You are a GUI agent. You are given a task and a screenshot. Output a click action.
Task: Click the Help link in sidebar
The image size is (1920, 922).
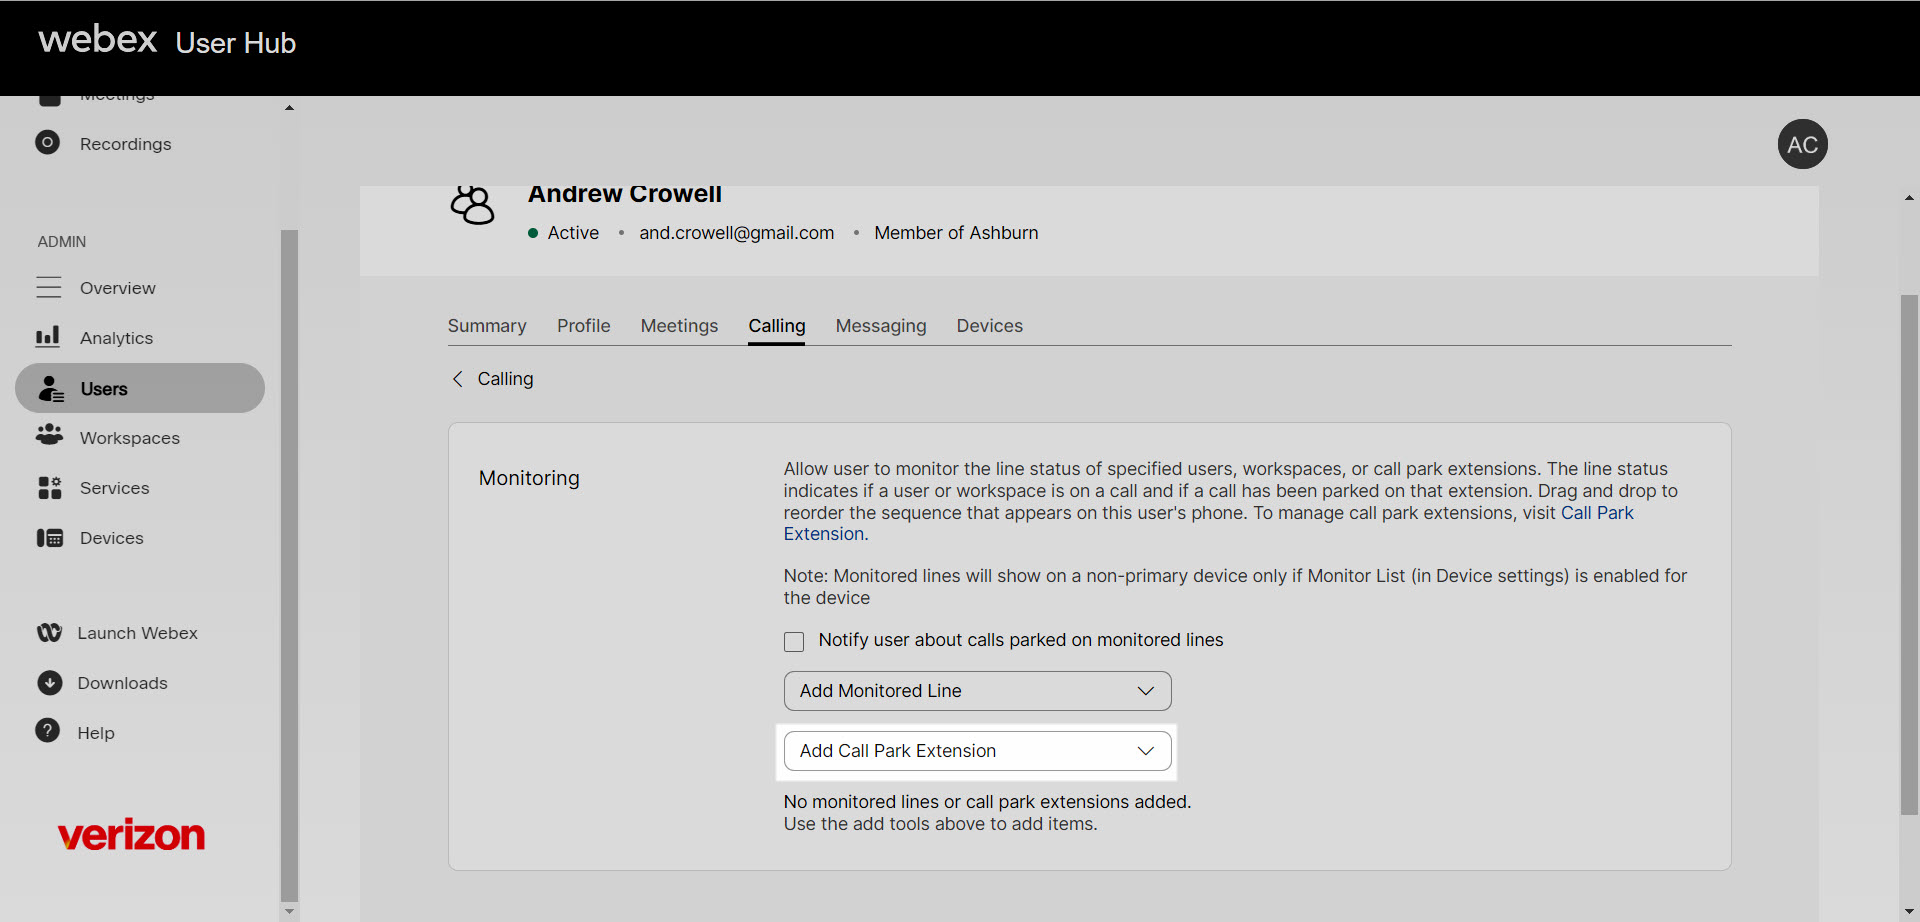click(x=96, y=733)
